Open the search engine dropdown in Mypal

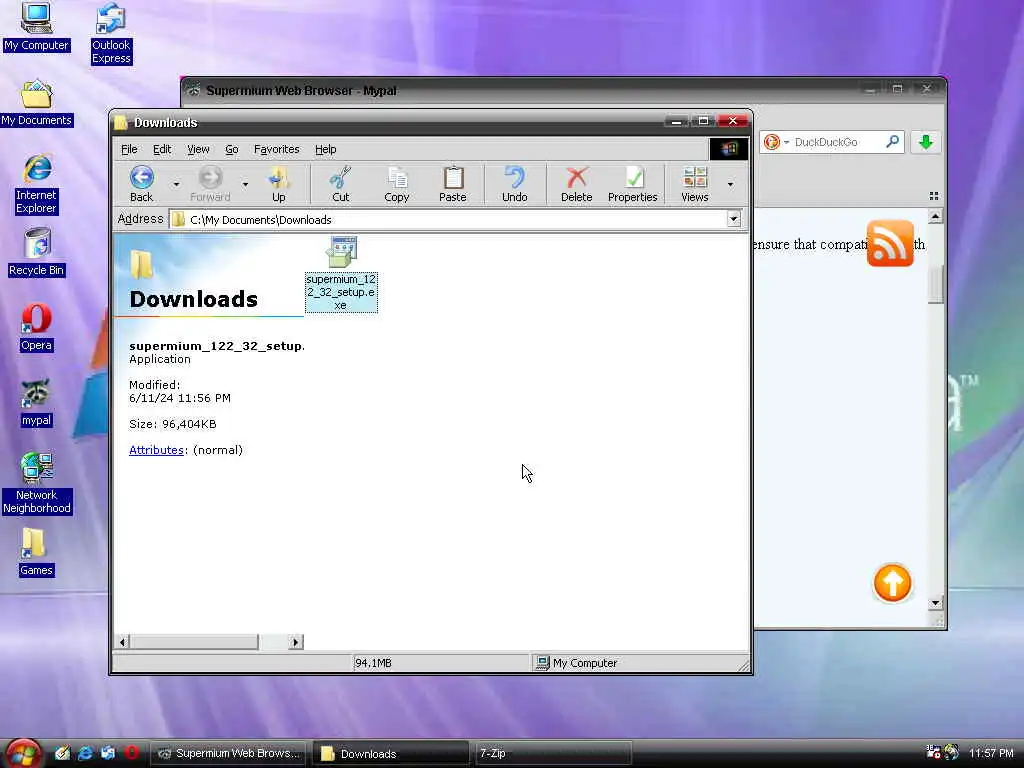786,142
